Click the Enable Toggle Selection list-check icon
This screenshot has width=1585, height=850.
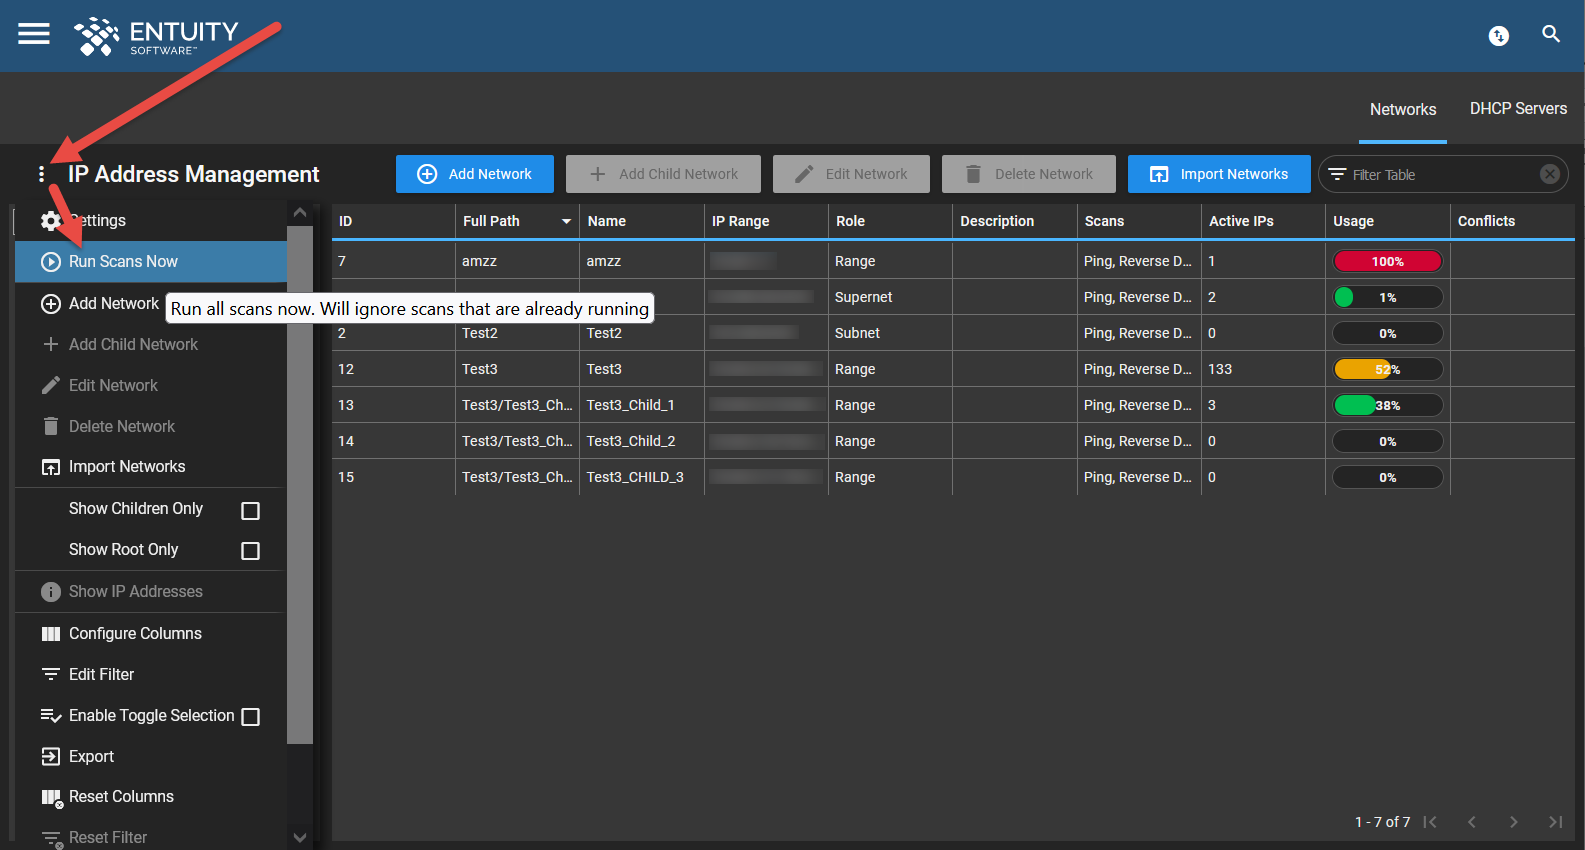(x=51, y=716)
